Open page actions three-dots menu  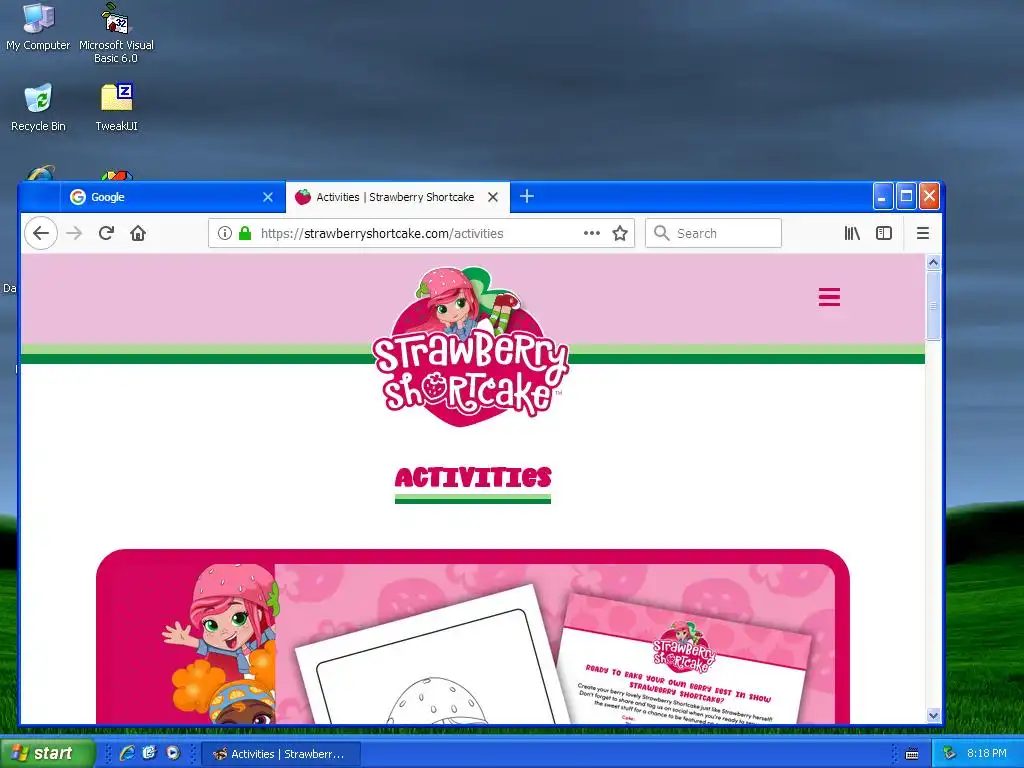point(592,233)
